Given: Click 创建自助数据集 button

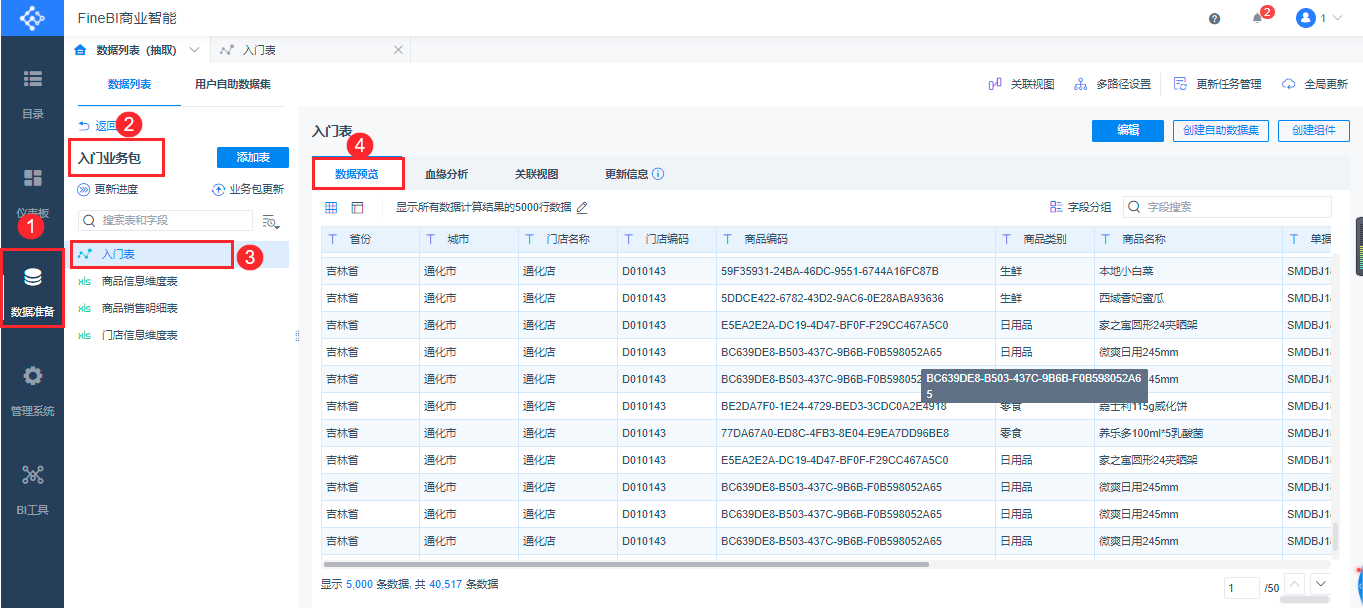Looking at the screenshot, I should coord(1221,130).
